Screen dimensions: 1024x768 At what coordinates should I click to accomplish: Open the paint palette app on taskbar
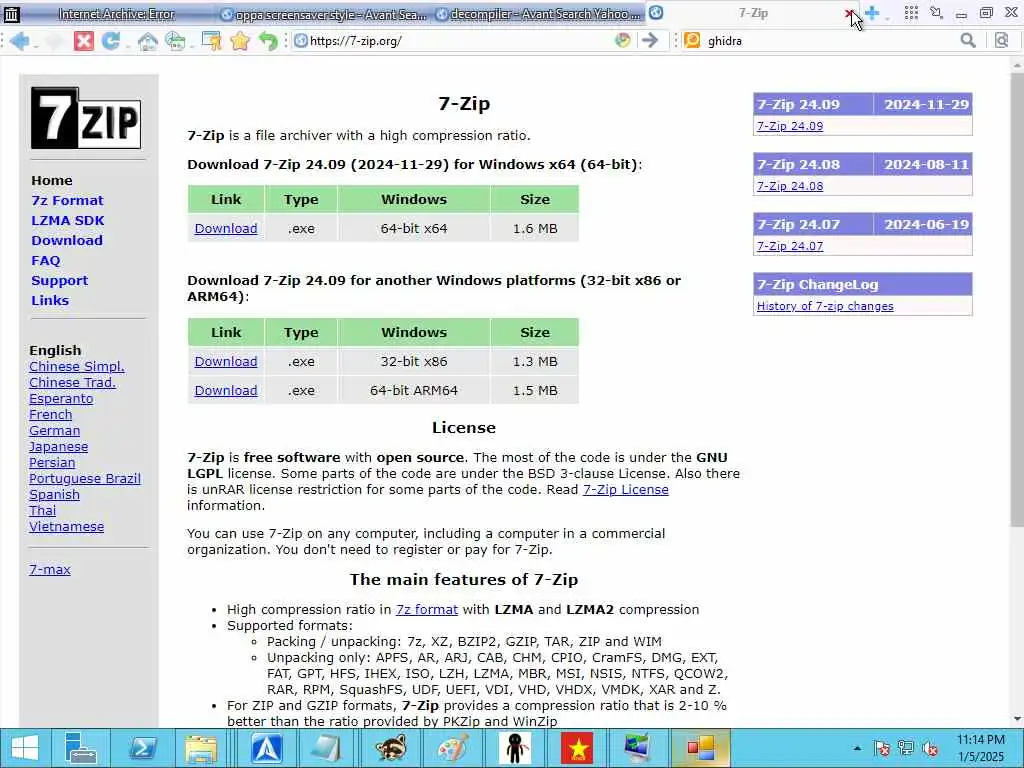(x=453, y=748)
